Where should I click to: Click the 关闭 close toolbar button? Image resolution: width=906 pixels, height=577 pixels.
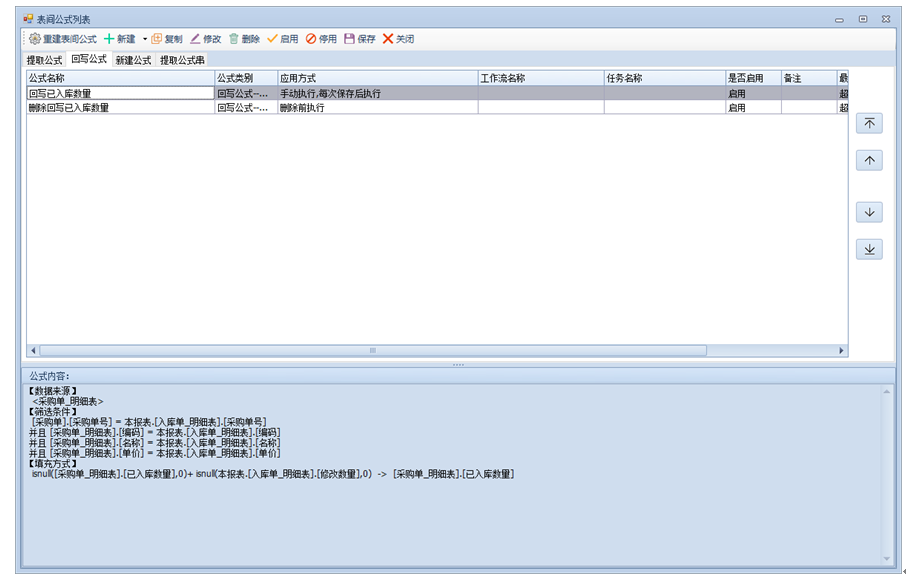pos(398,39)
